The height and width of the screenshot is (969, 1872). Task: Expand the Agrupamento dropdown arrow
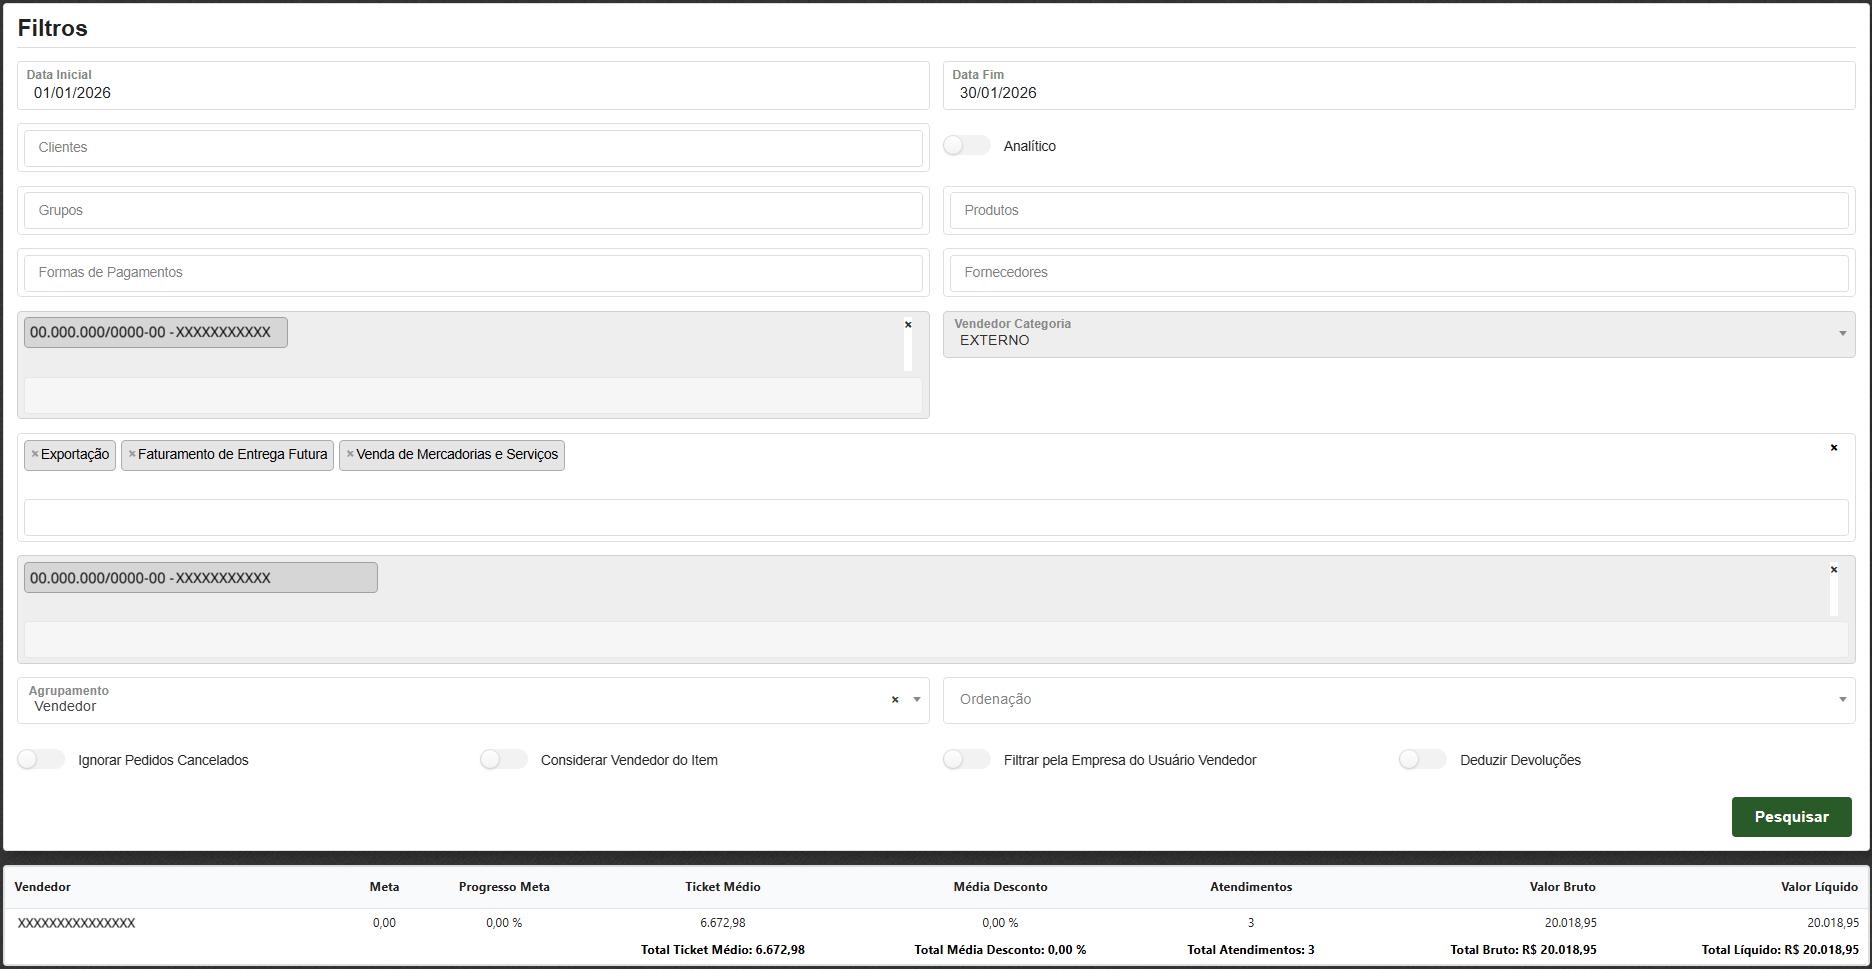pyautogui.click(x=917, y=700)
